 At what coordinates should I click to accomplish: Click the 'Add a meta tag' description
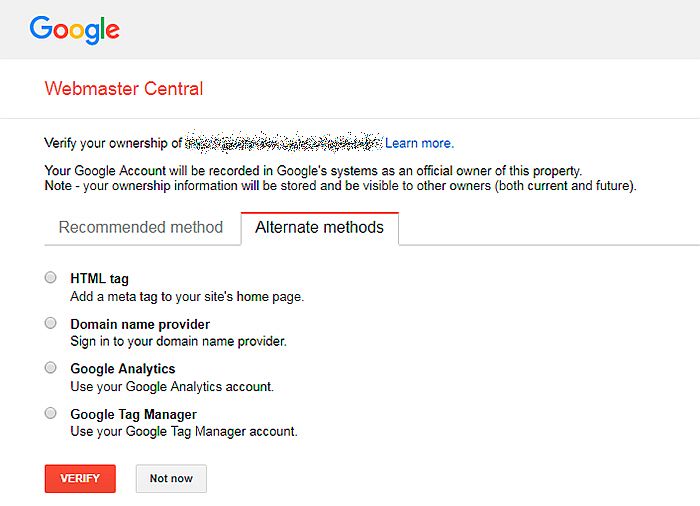coord(187,297)
